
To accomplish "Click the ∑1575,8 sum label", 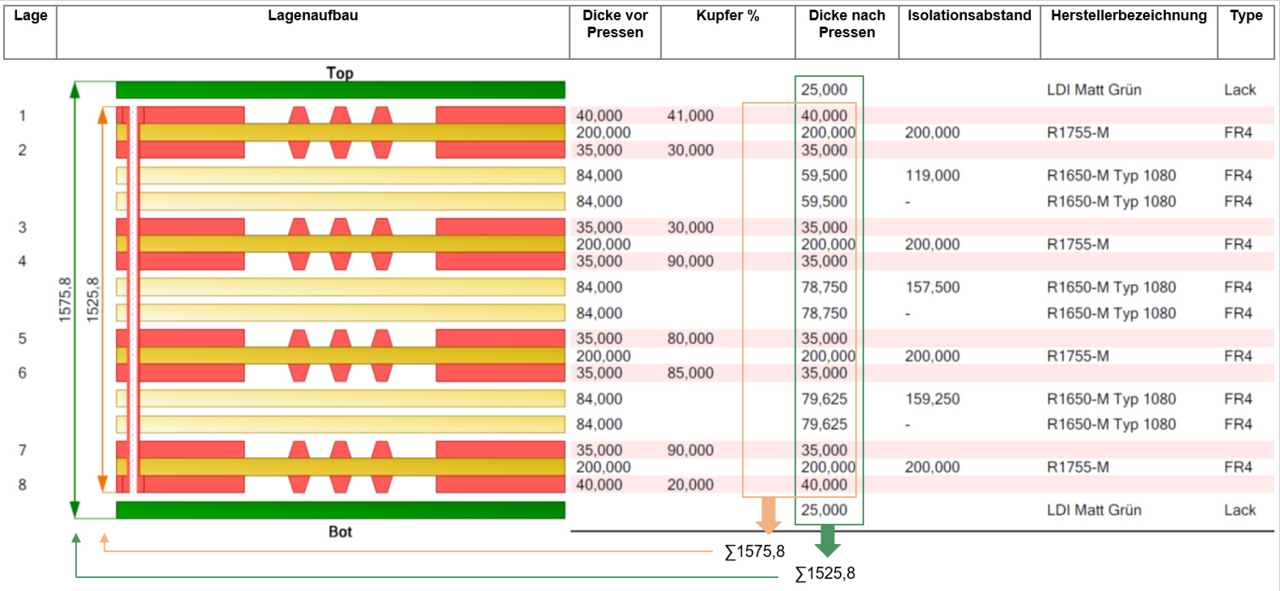I will [x=754, y=551].
